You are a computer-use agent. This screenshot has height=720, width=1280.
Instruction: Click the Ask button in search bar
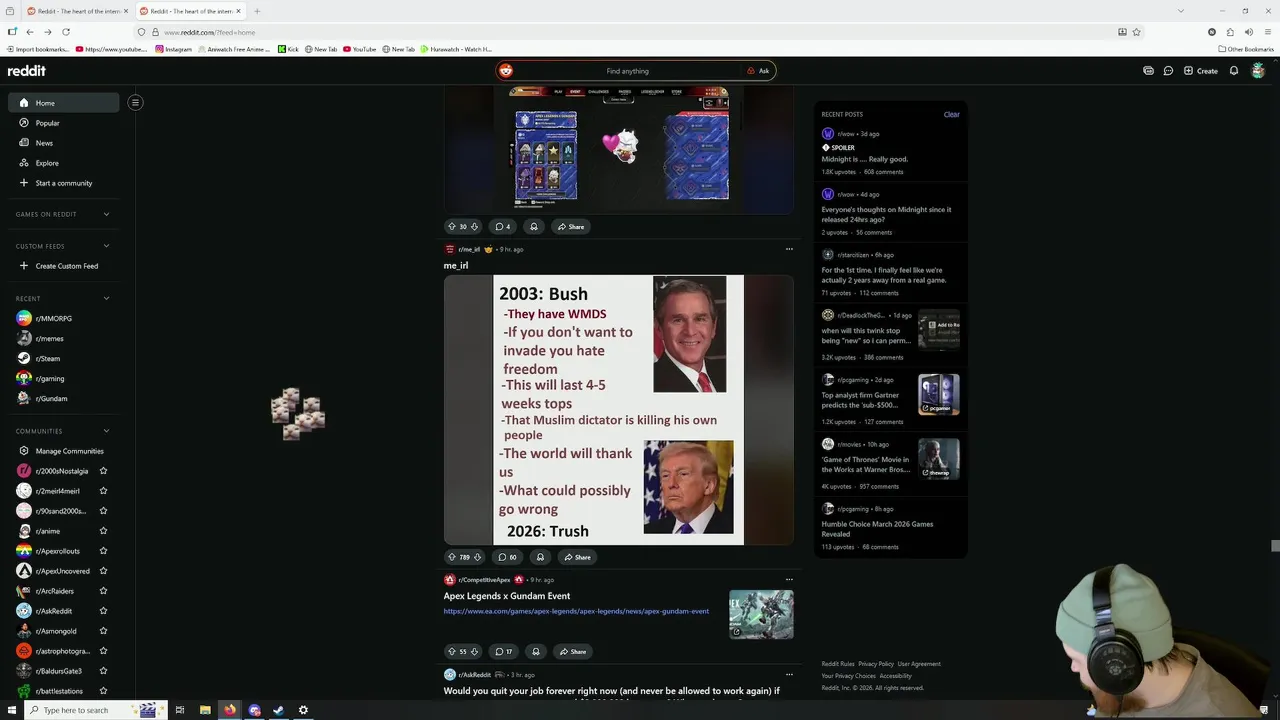(758, 71)
